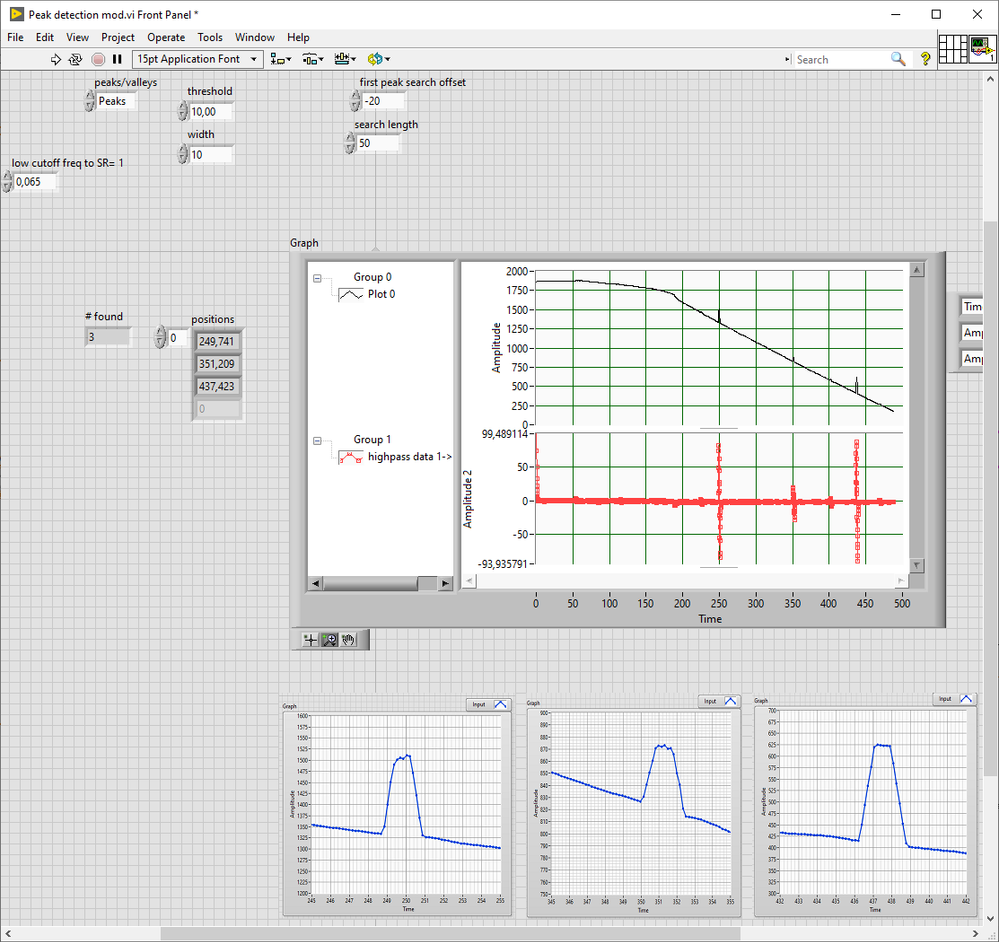The height and width of the screenshot is (942, 999).
Task: Select the low cutoff freq field 0,065
Action: [35, 182]
